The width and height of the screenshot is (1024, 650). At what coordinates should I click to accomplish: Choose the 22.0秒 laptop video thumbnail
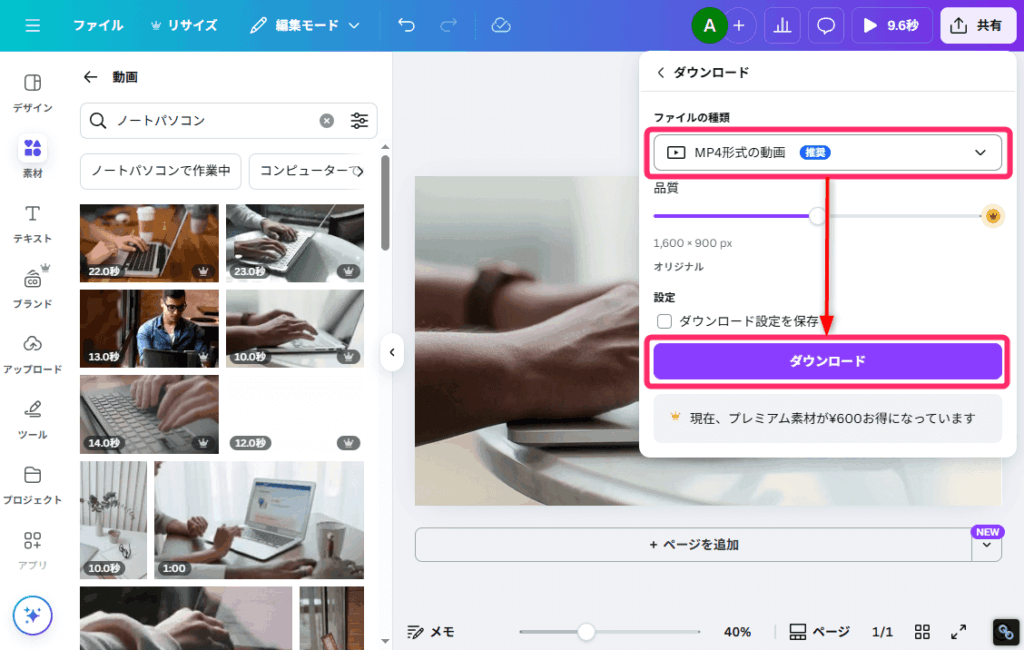(x=149, y=243)
